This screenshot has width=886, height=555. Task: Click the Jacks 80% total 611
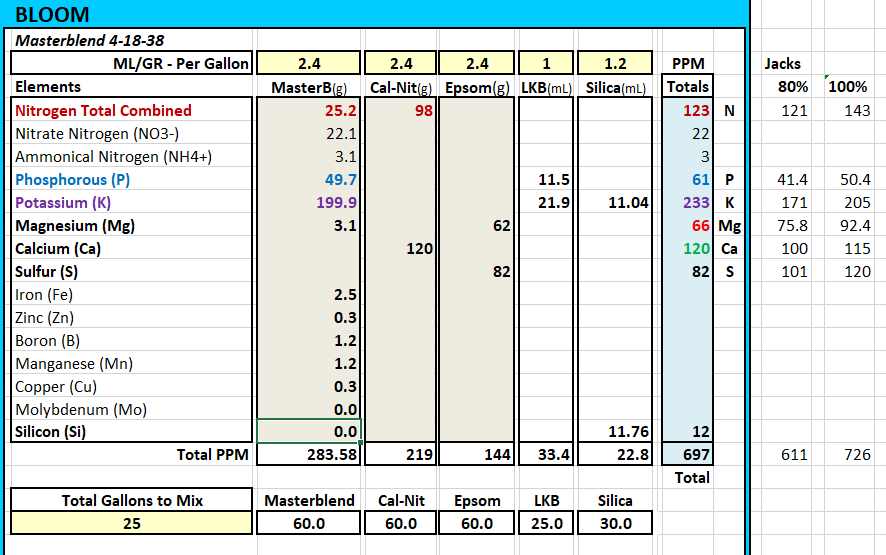pos(794,454)
